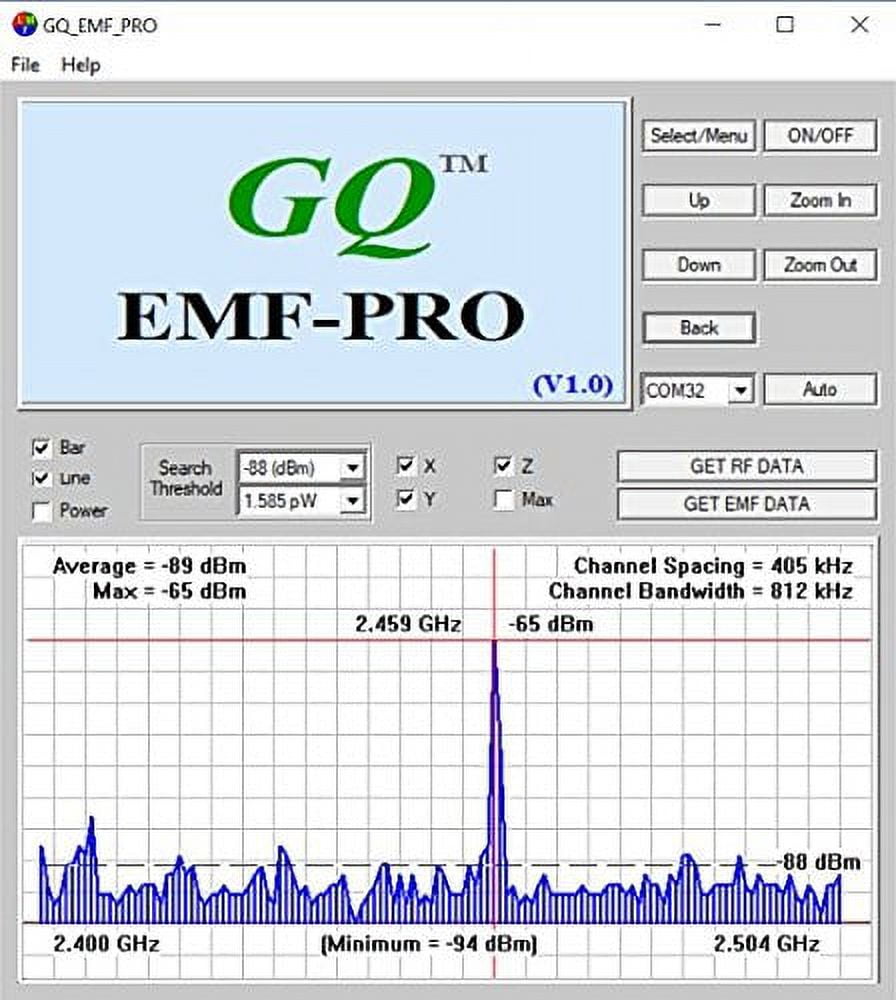Click the 'Max = -65 dBm' text
The width and height of the screenshot is (896, 1000).
(x=170, y=591)
